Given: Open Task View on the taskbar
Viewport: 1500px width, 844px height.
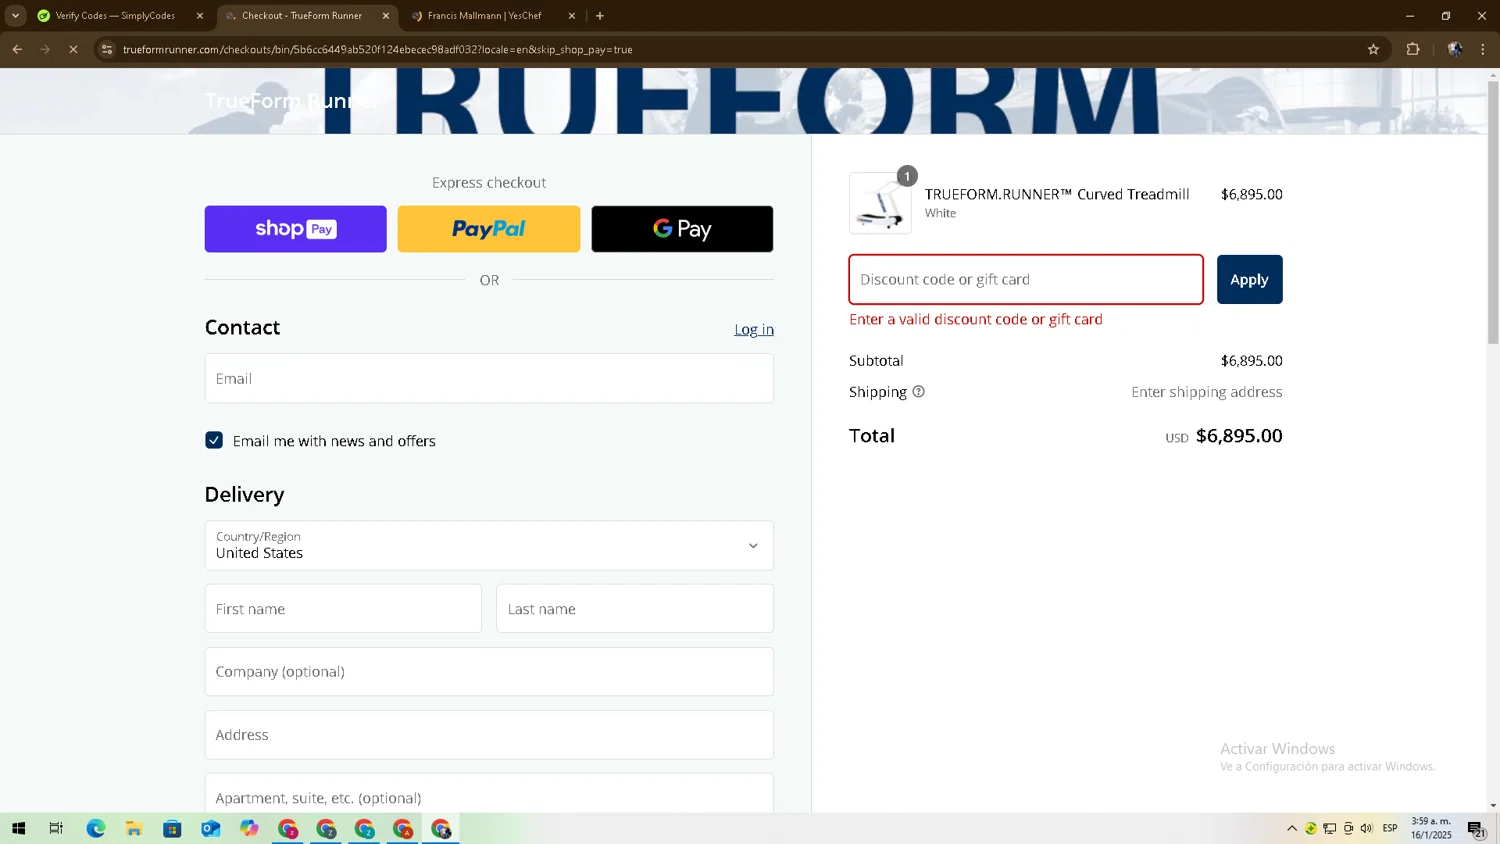Looking at the screenshot, I should tap(56, 828).
